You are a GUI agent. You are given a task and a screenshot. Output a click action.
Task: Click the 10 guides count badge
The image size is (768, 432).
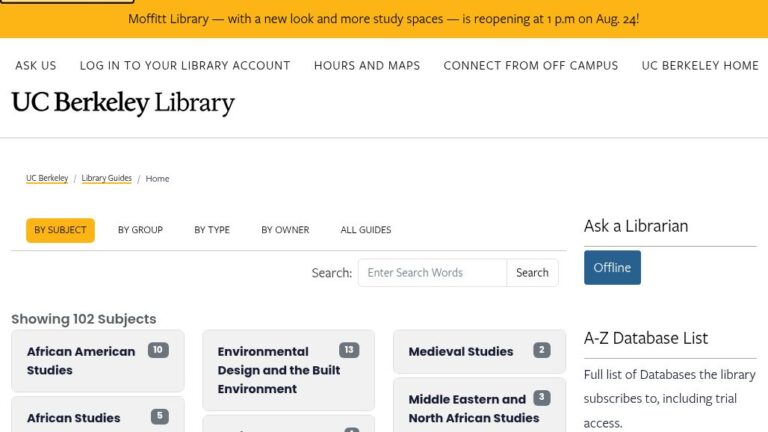coord(158,350)
